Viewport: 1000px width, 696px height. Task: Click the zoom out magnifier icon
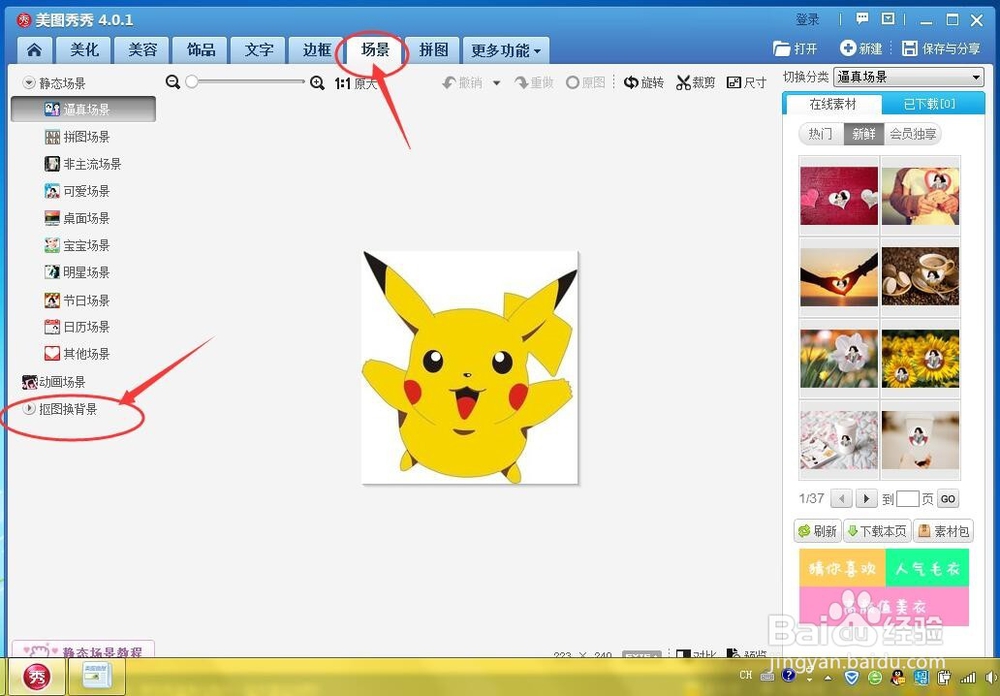click(x=172, y=82)
